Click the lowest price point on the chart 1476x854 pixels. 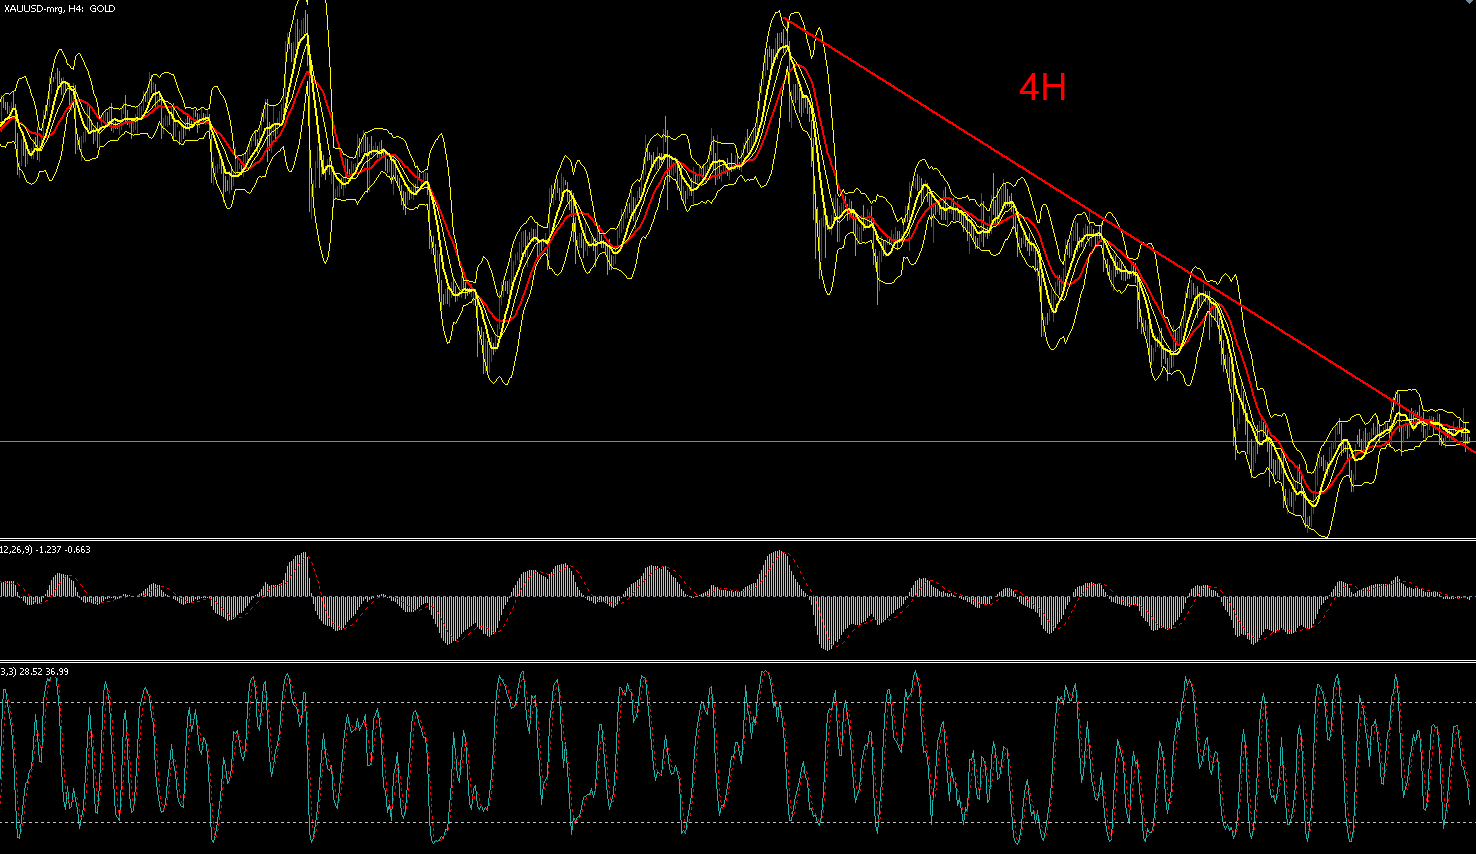point(1325,535)
